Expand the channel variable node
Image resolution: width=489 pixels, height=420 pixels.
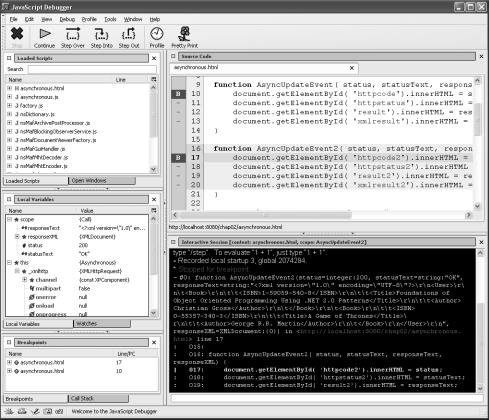[x=24, y=280]
